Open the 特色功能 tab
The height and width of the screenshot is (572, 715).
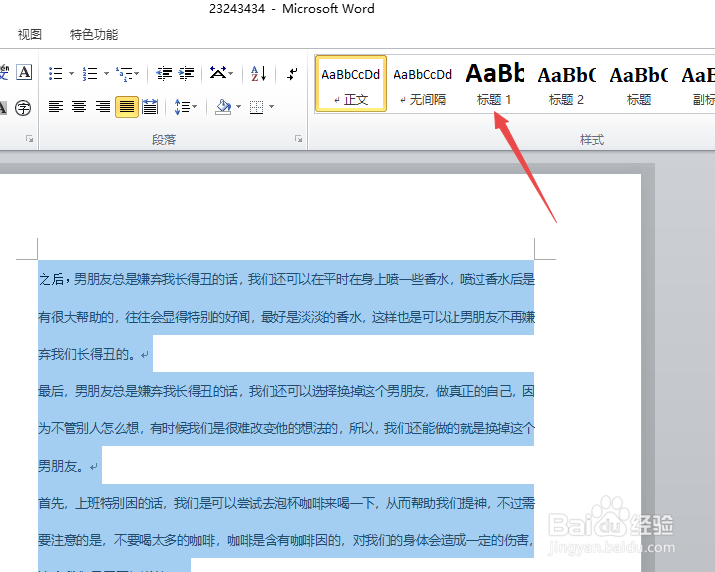94,35
